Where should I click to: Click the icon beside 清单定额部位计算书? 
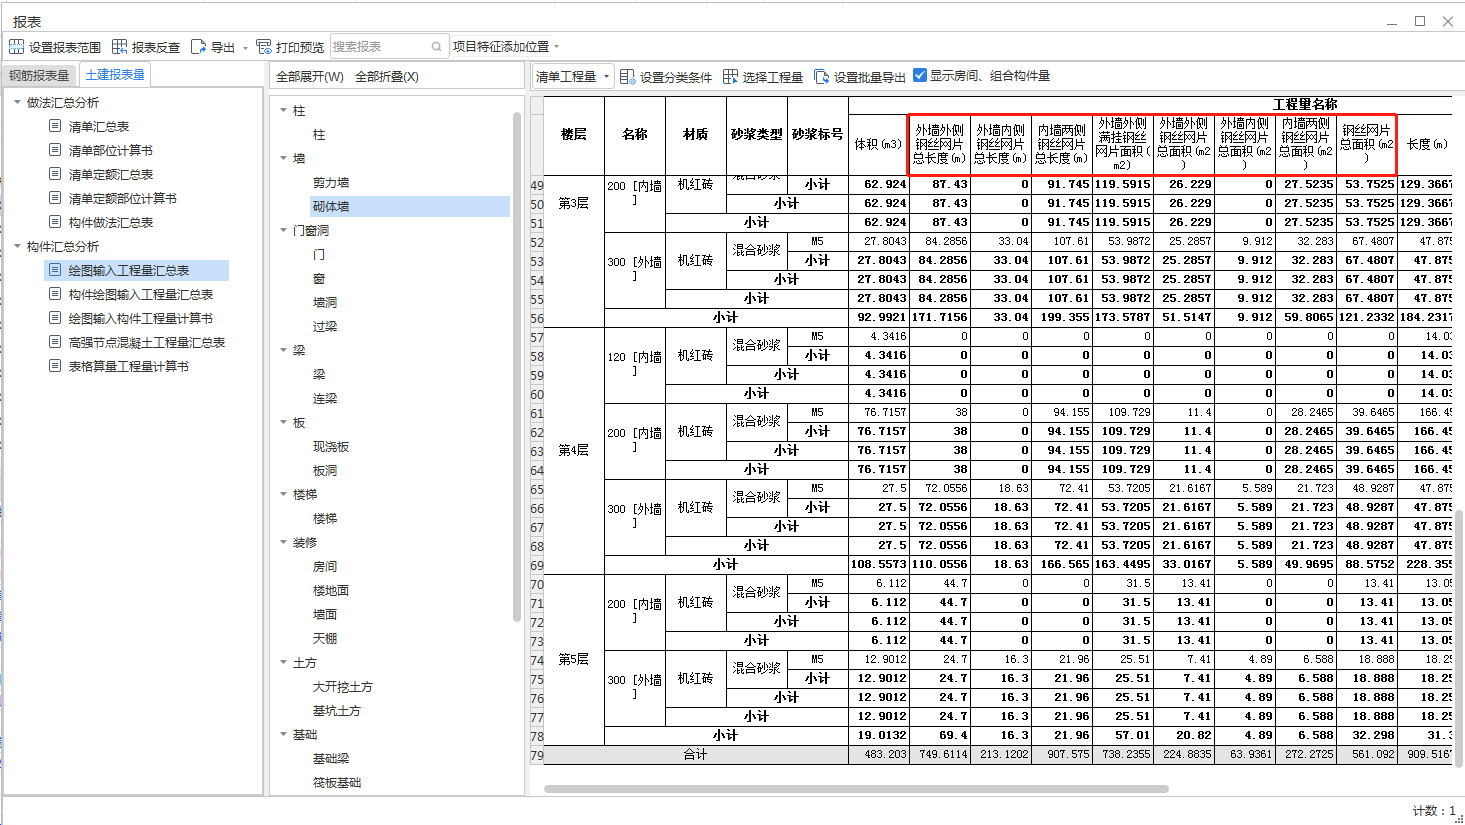click(55, 198)
